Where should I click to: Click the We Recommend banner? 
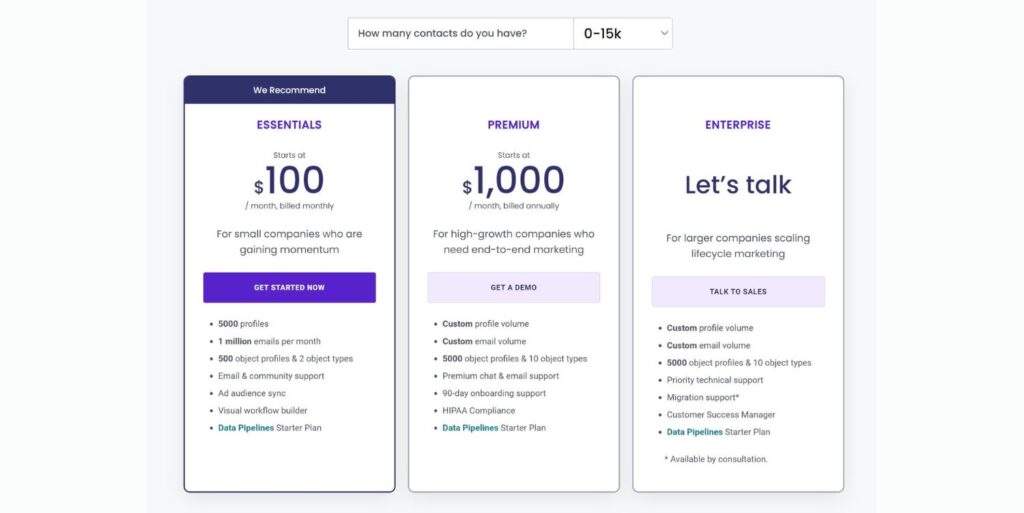tap(289, 90)
